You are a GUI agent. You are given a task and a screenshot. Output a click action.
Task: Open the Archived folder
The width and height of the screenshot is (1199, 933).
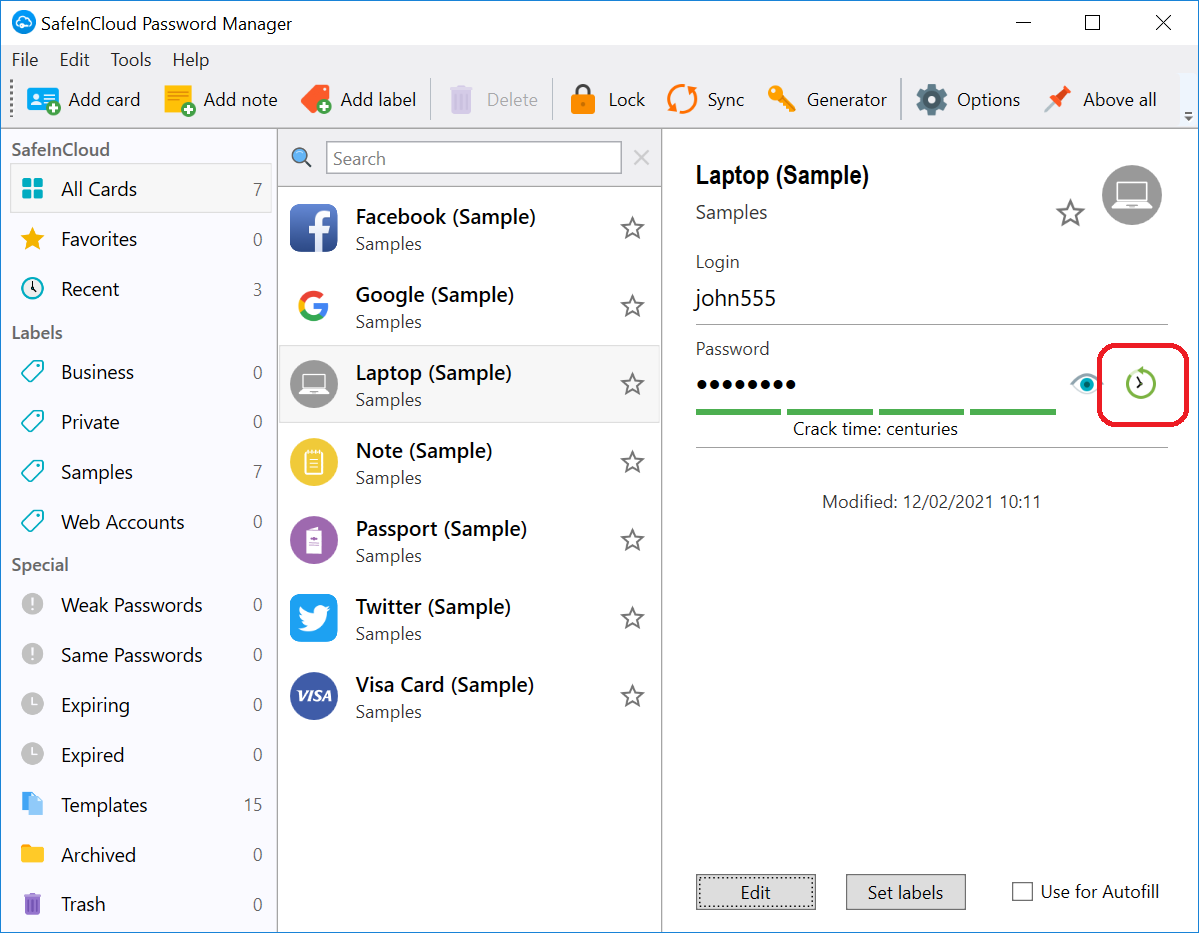[x=141, y=854]
